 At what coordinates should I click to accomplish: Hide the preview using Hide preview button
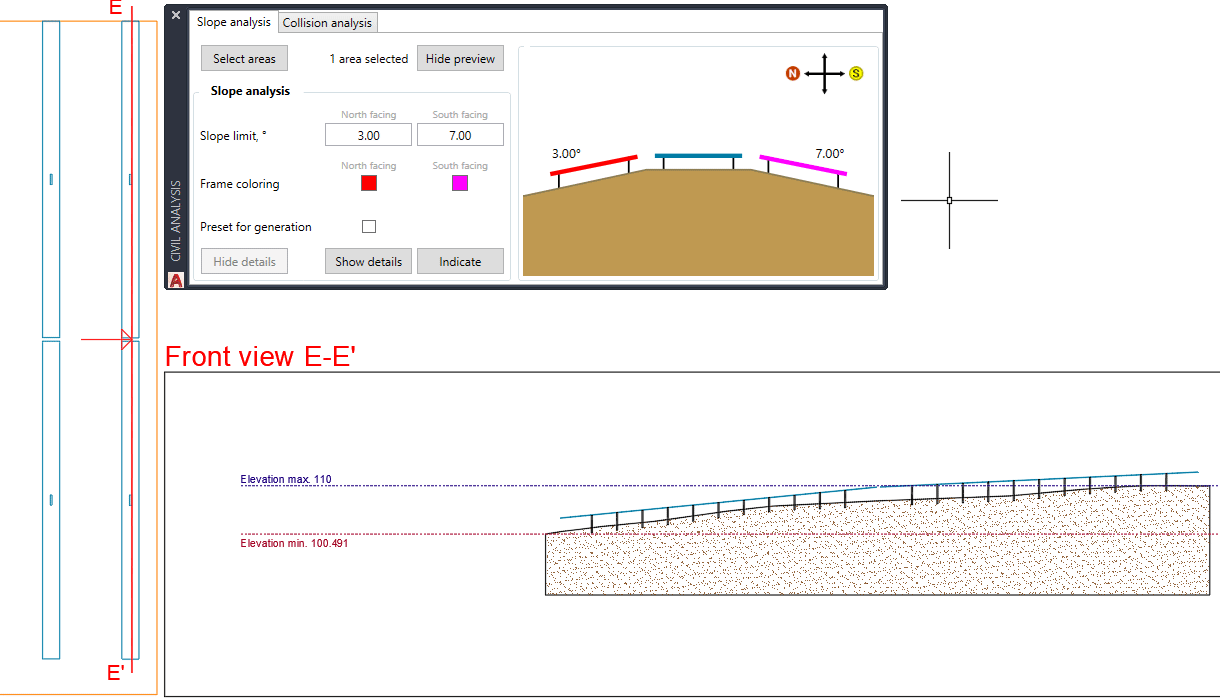pyautogui.click(x=460, y=59)
